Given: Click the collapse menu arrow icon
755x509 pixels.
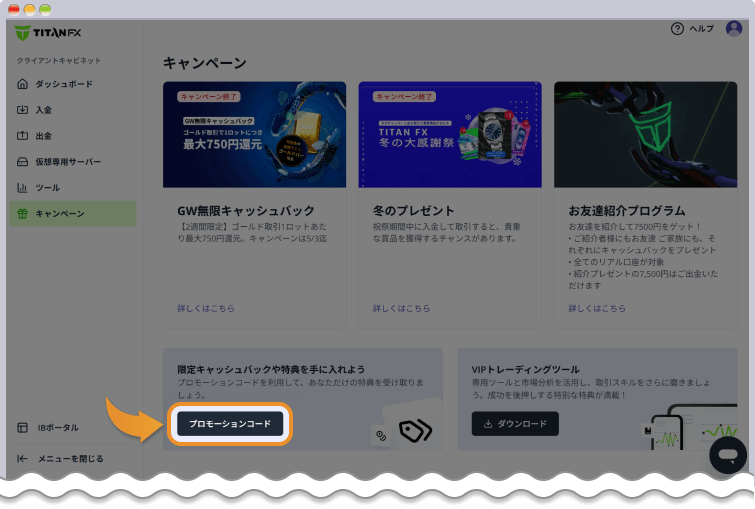Looking at the screenshot, I should 23,458.
